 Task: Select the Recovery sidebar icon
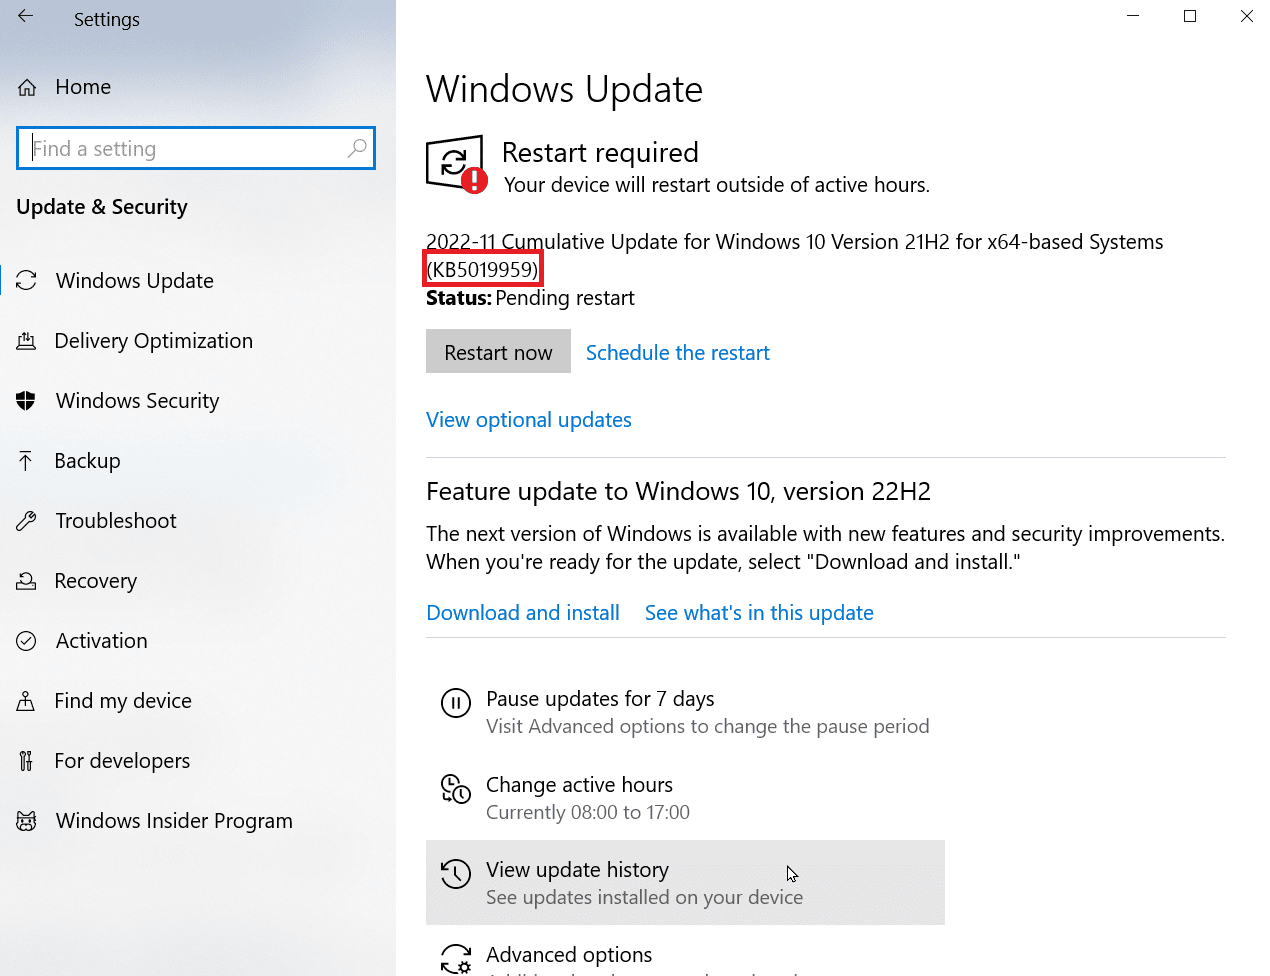coord(27,580)
